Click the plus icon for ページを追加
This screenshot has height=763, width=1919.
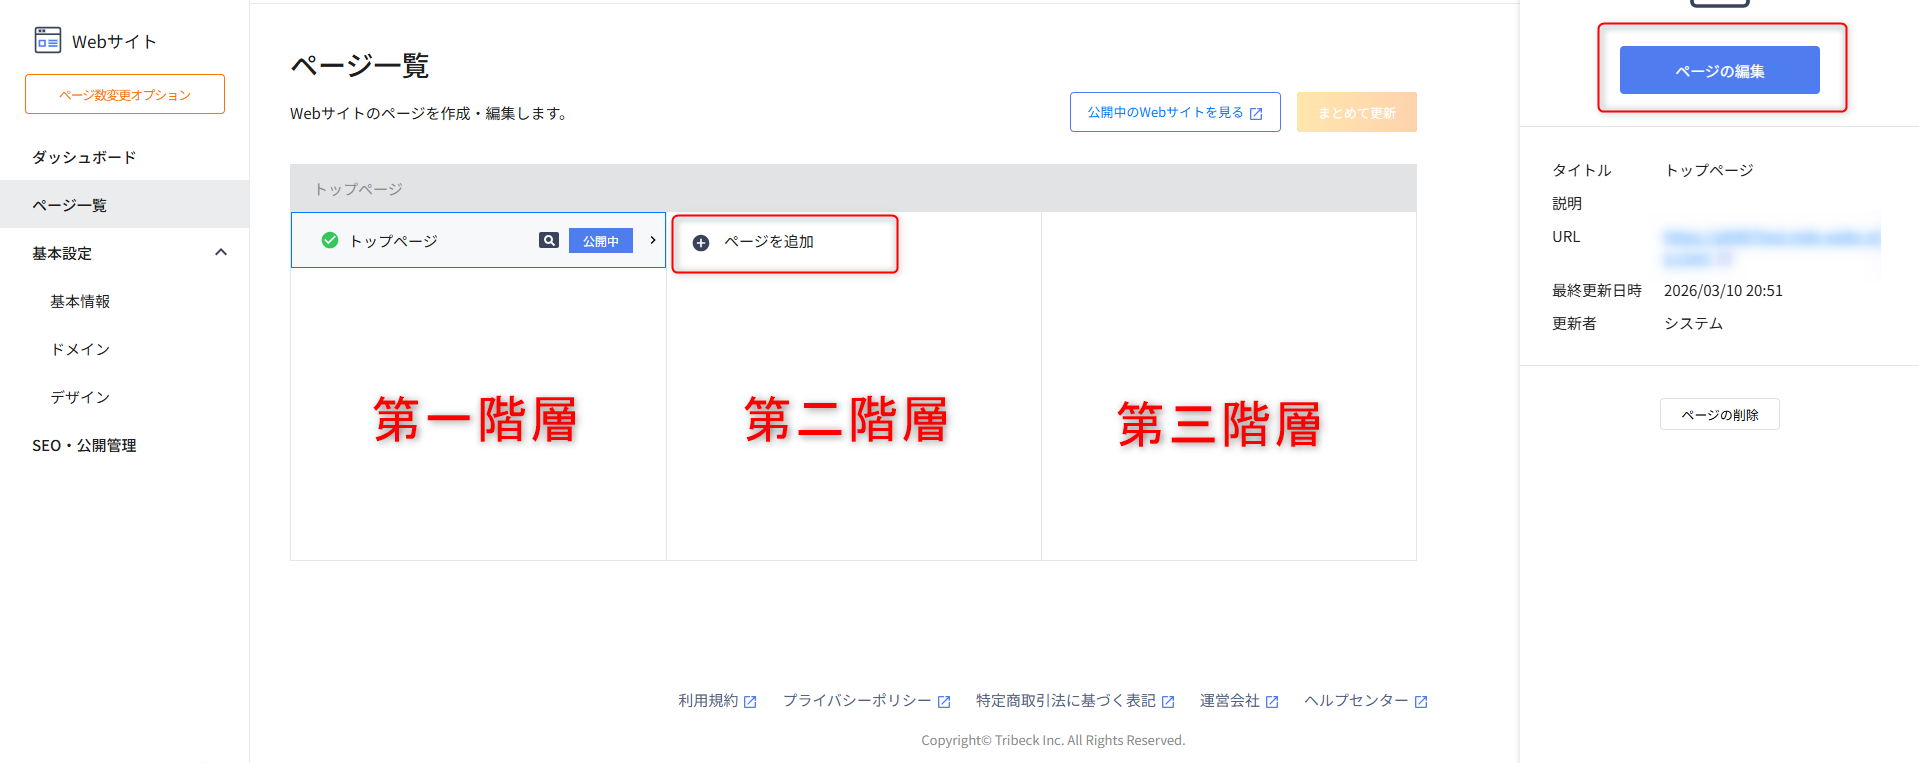coord(701,243)
